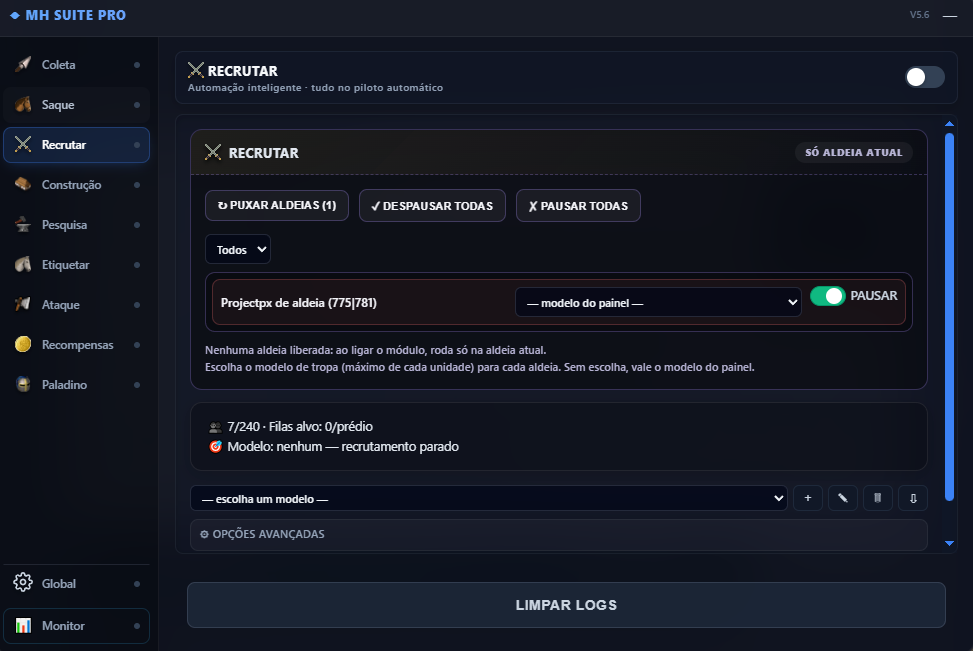Click the 7/240 Filas alvo status text

[x=300, y=427]
